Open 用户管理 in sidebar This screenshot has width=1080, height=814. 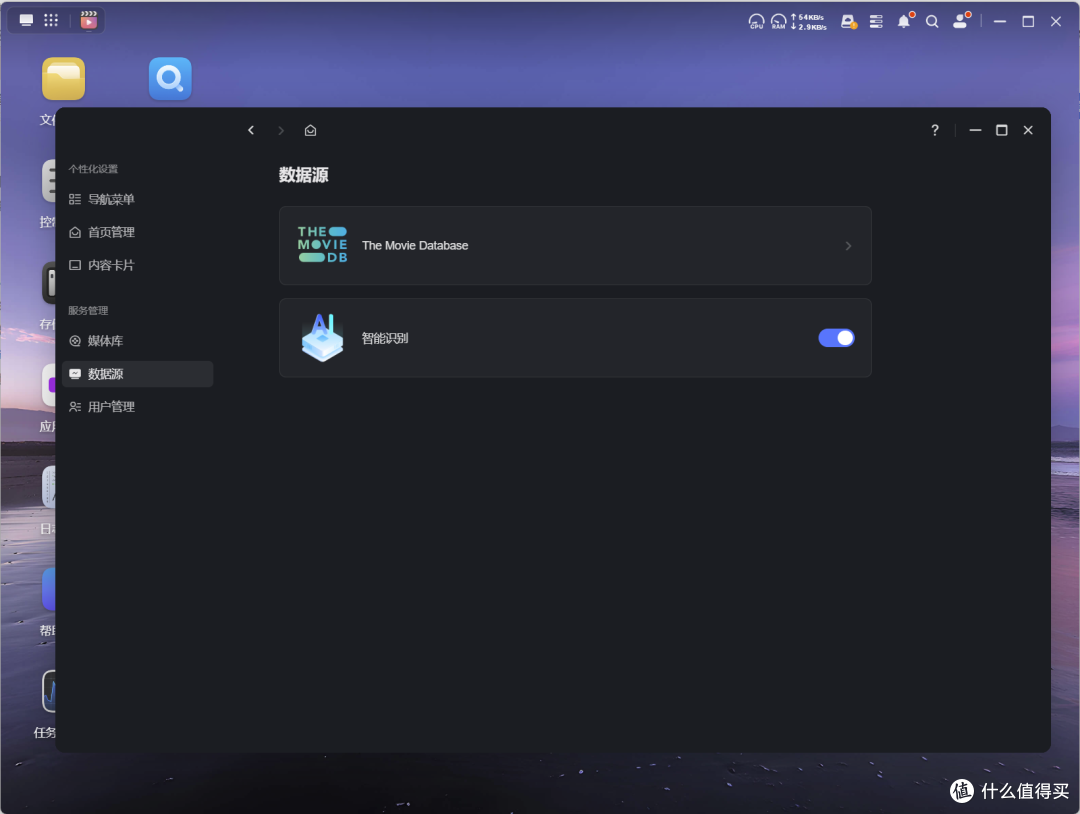(x=138, y=407)
